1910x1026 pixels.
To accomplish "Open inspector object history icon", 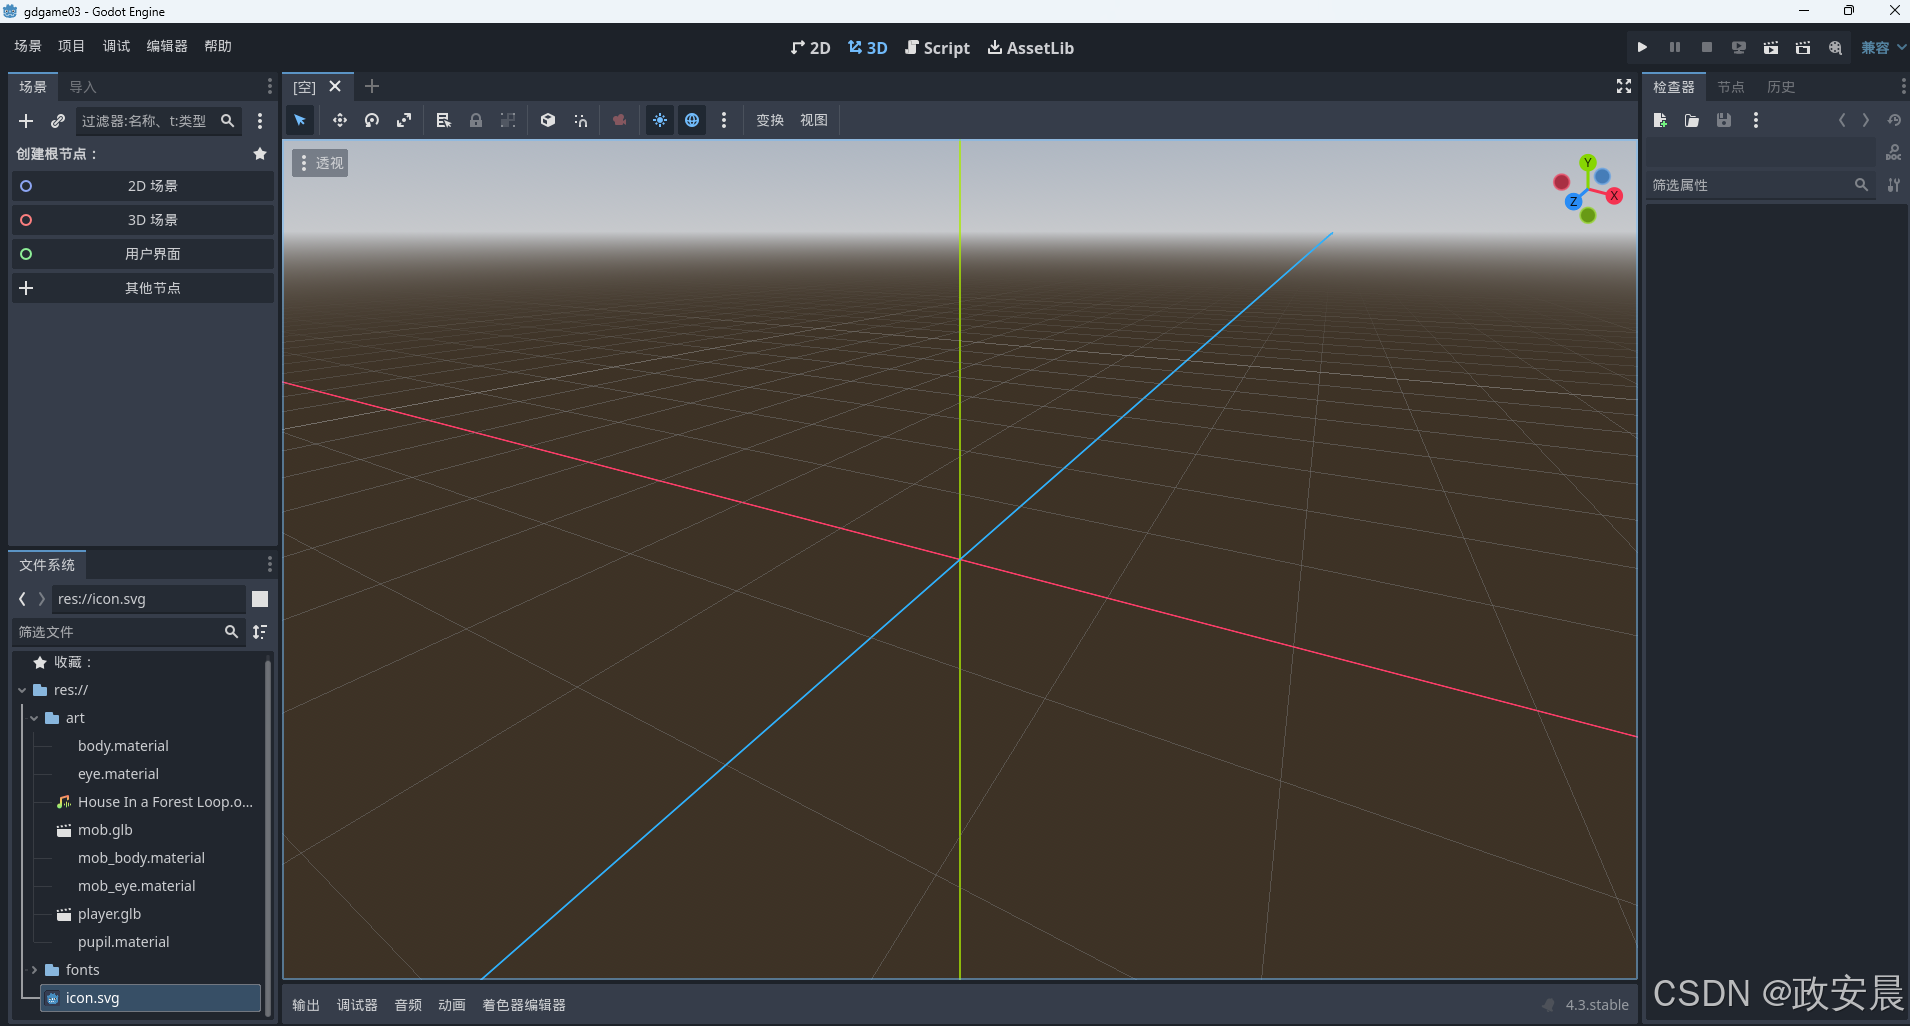I will 1894,120.
